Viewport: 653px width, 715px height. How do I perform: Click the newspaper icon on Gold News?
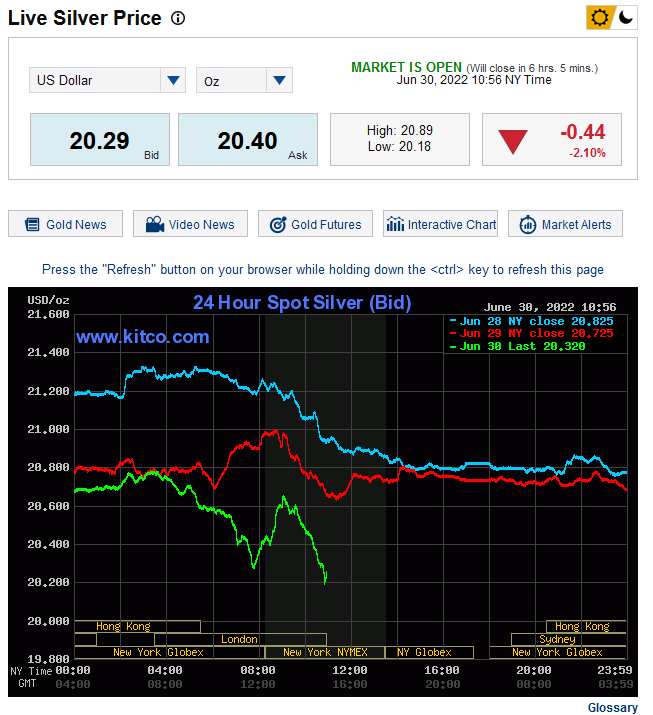[x=32, y=224]
